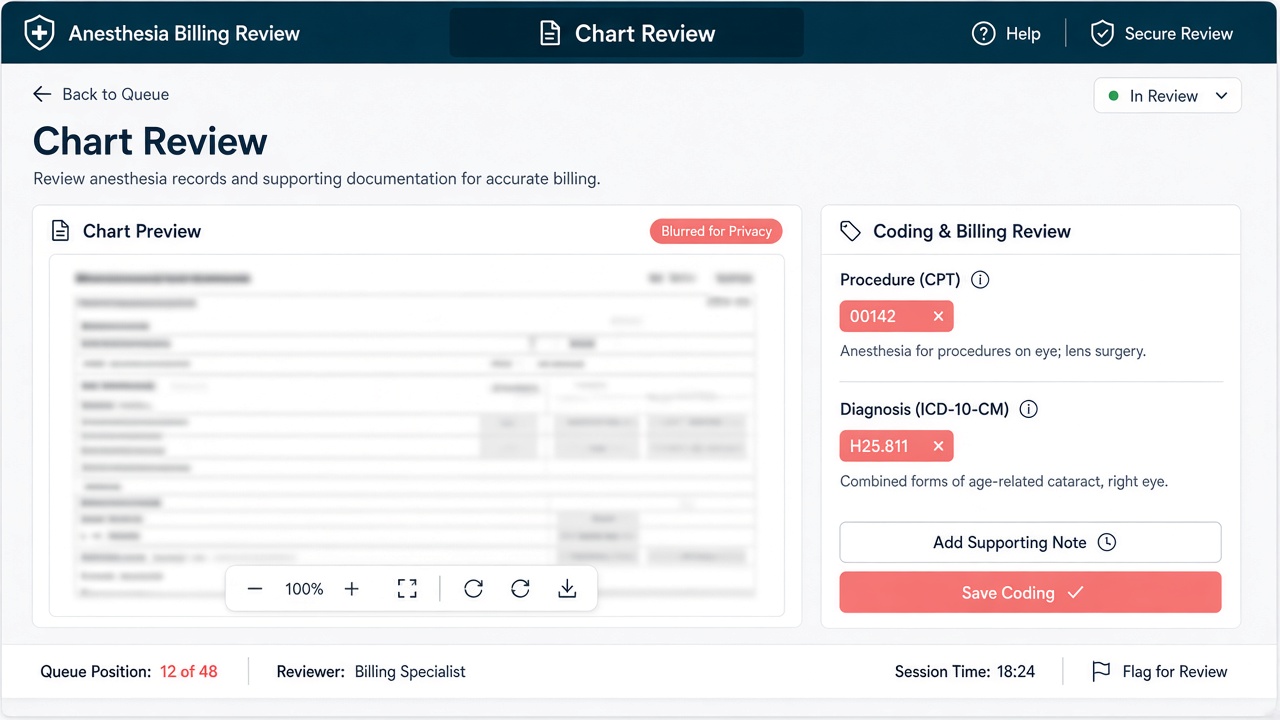Click the Billing Specialist reviewer name
This screenshot has height=720, width=1280.
[x=410, y=672]
